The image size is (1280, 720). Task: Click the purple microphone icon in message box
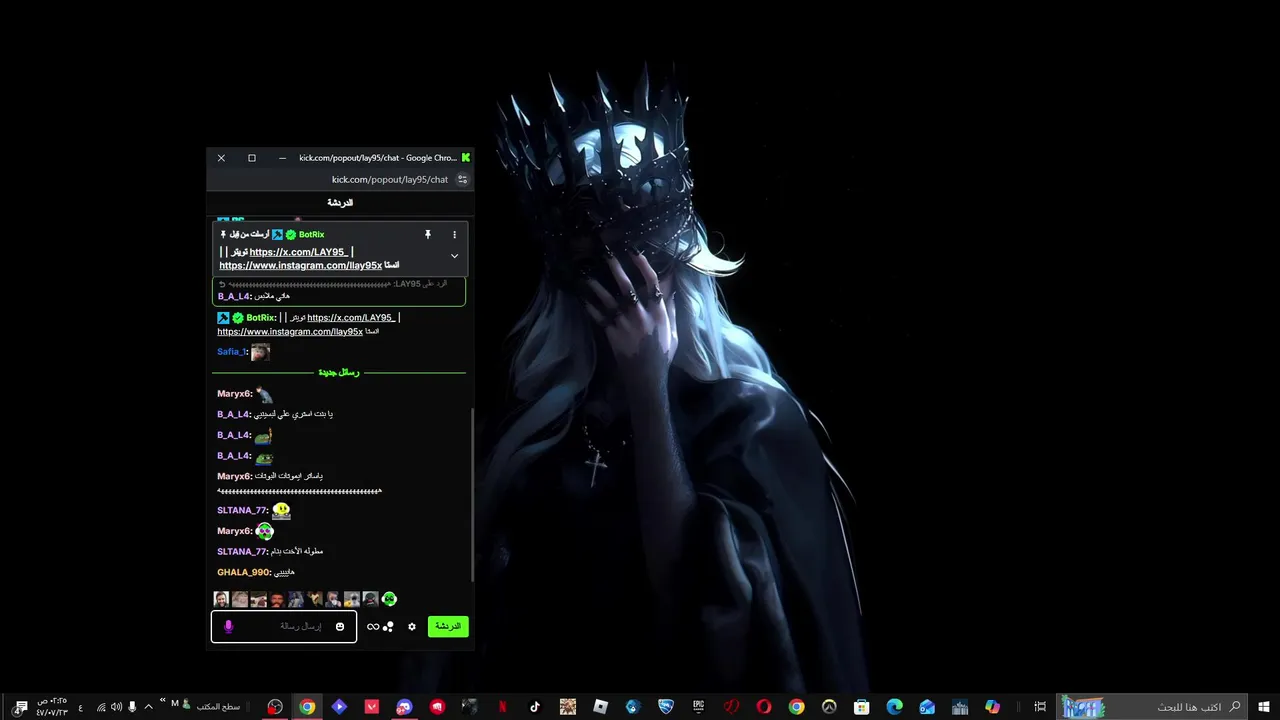coord(228,626)
